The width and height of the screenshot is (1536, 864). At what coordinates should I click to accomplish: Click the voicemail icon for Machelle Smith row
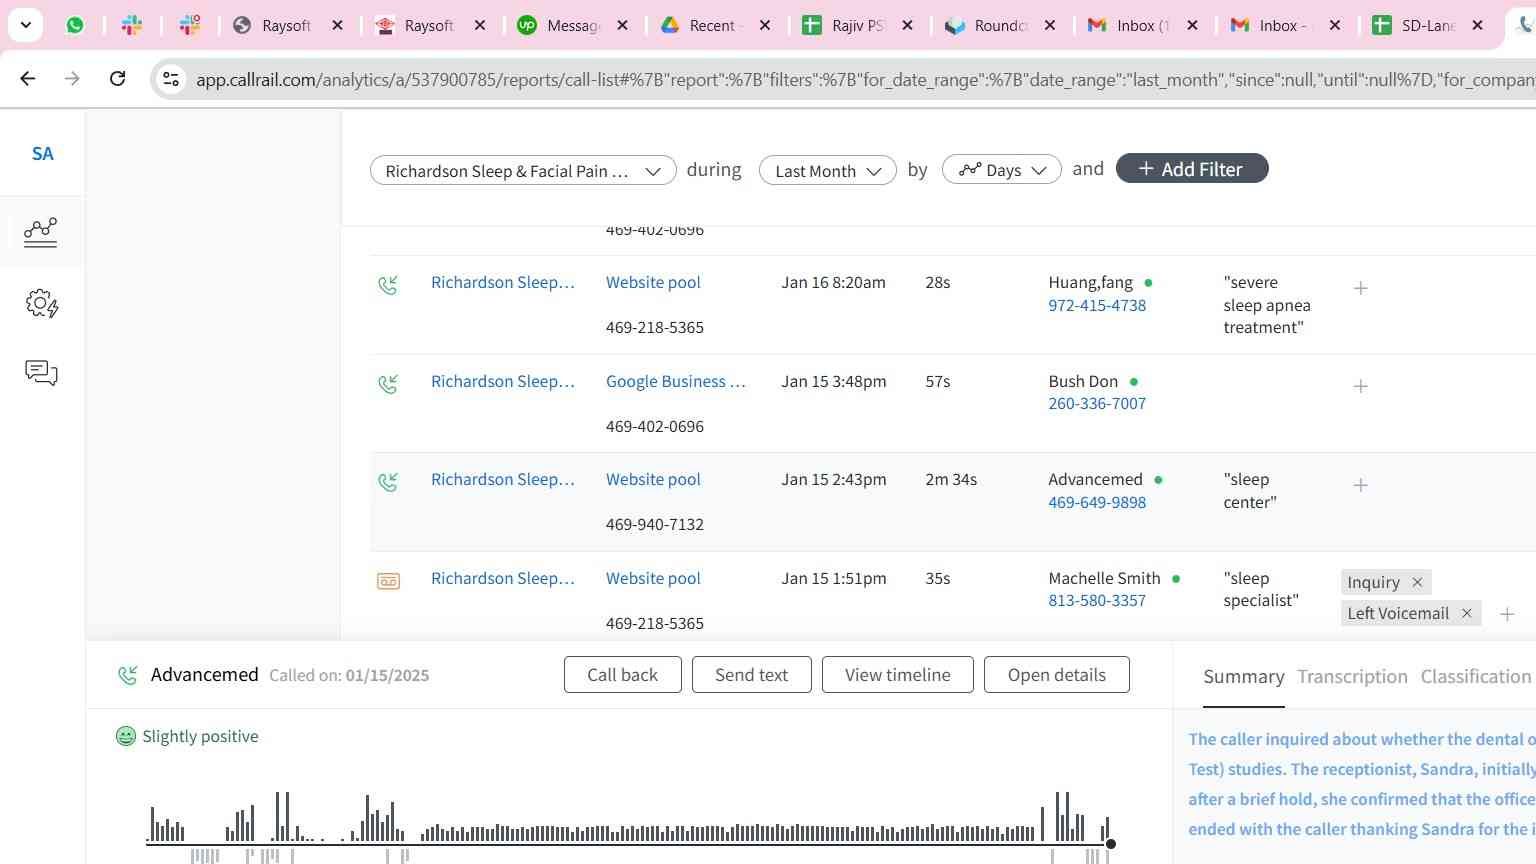coord(388,581)
